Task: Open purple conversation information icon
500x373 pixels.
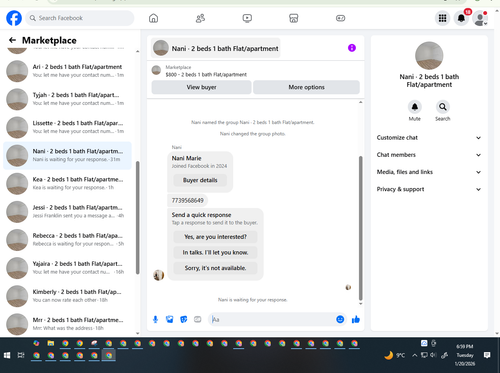Action: pos(352,48)
